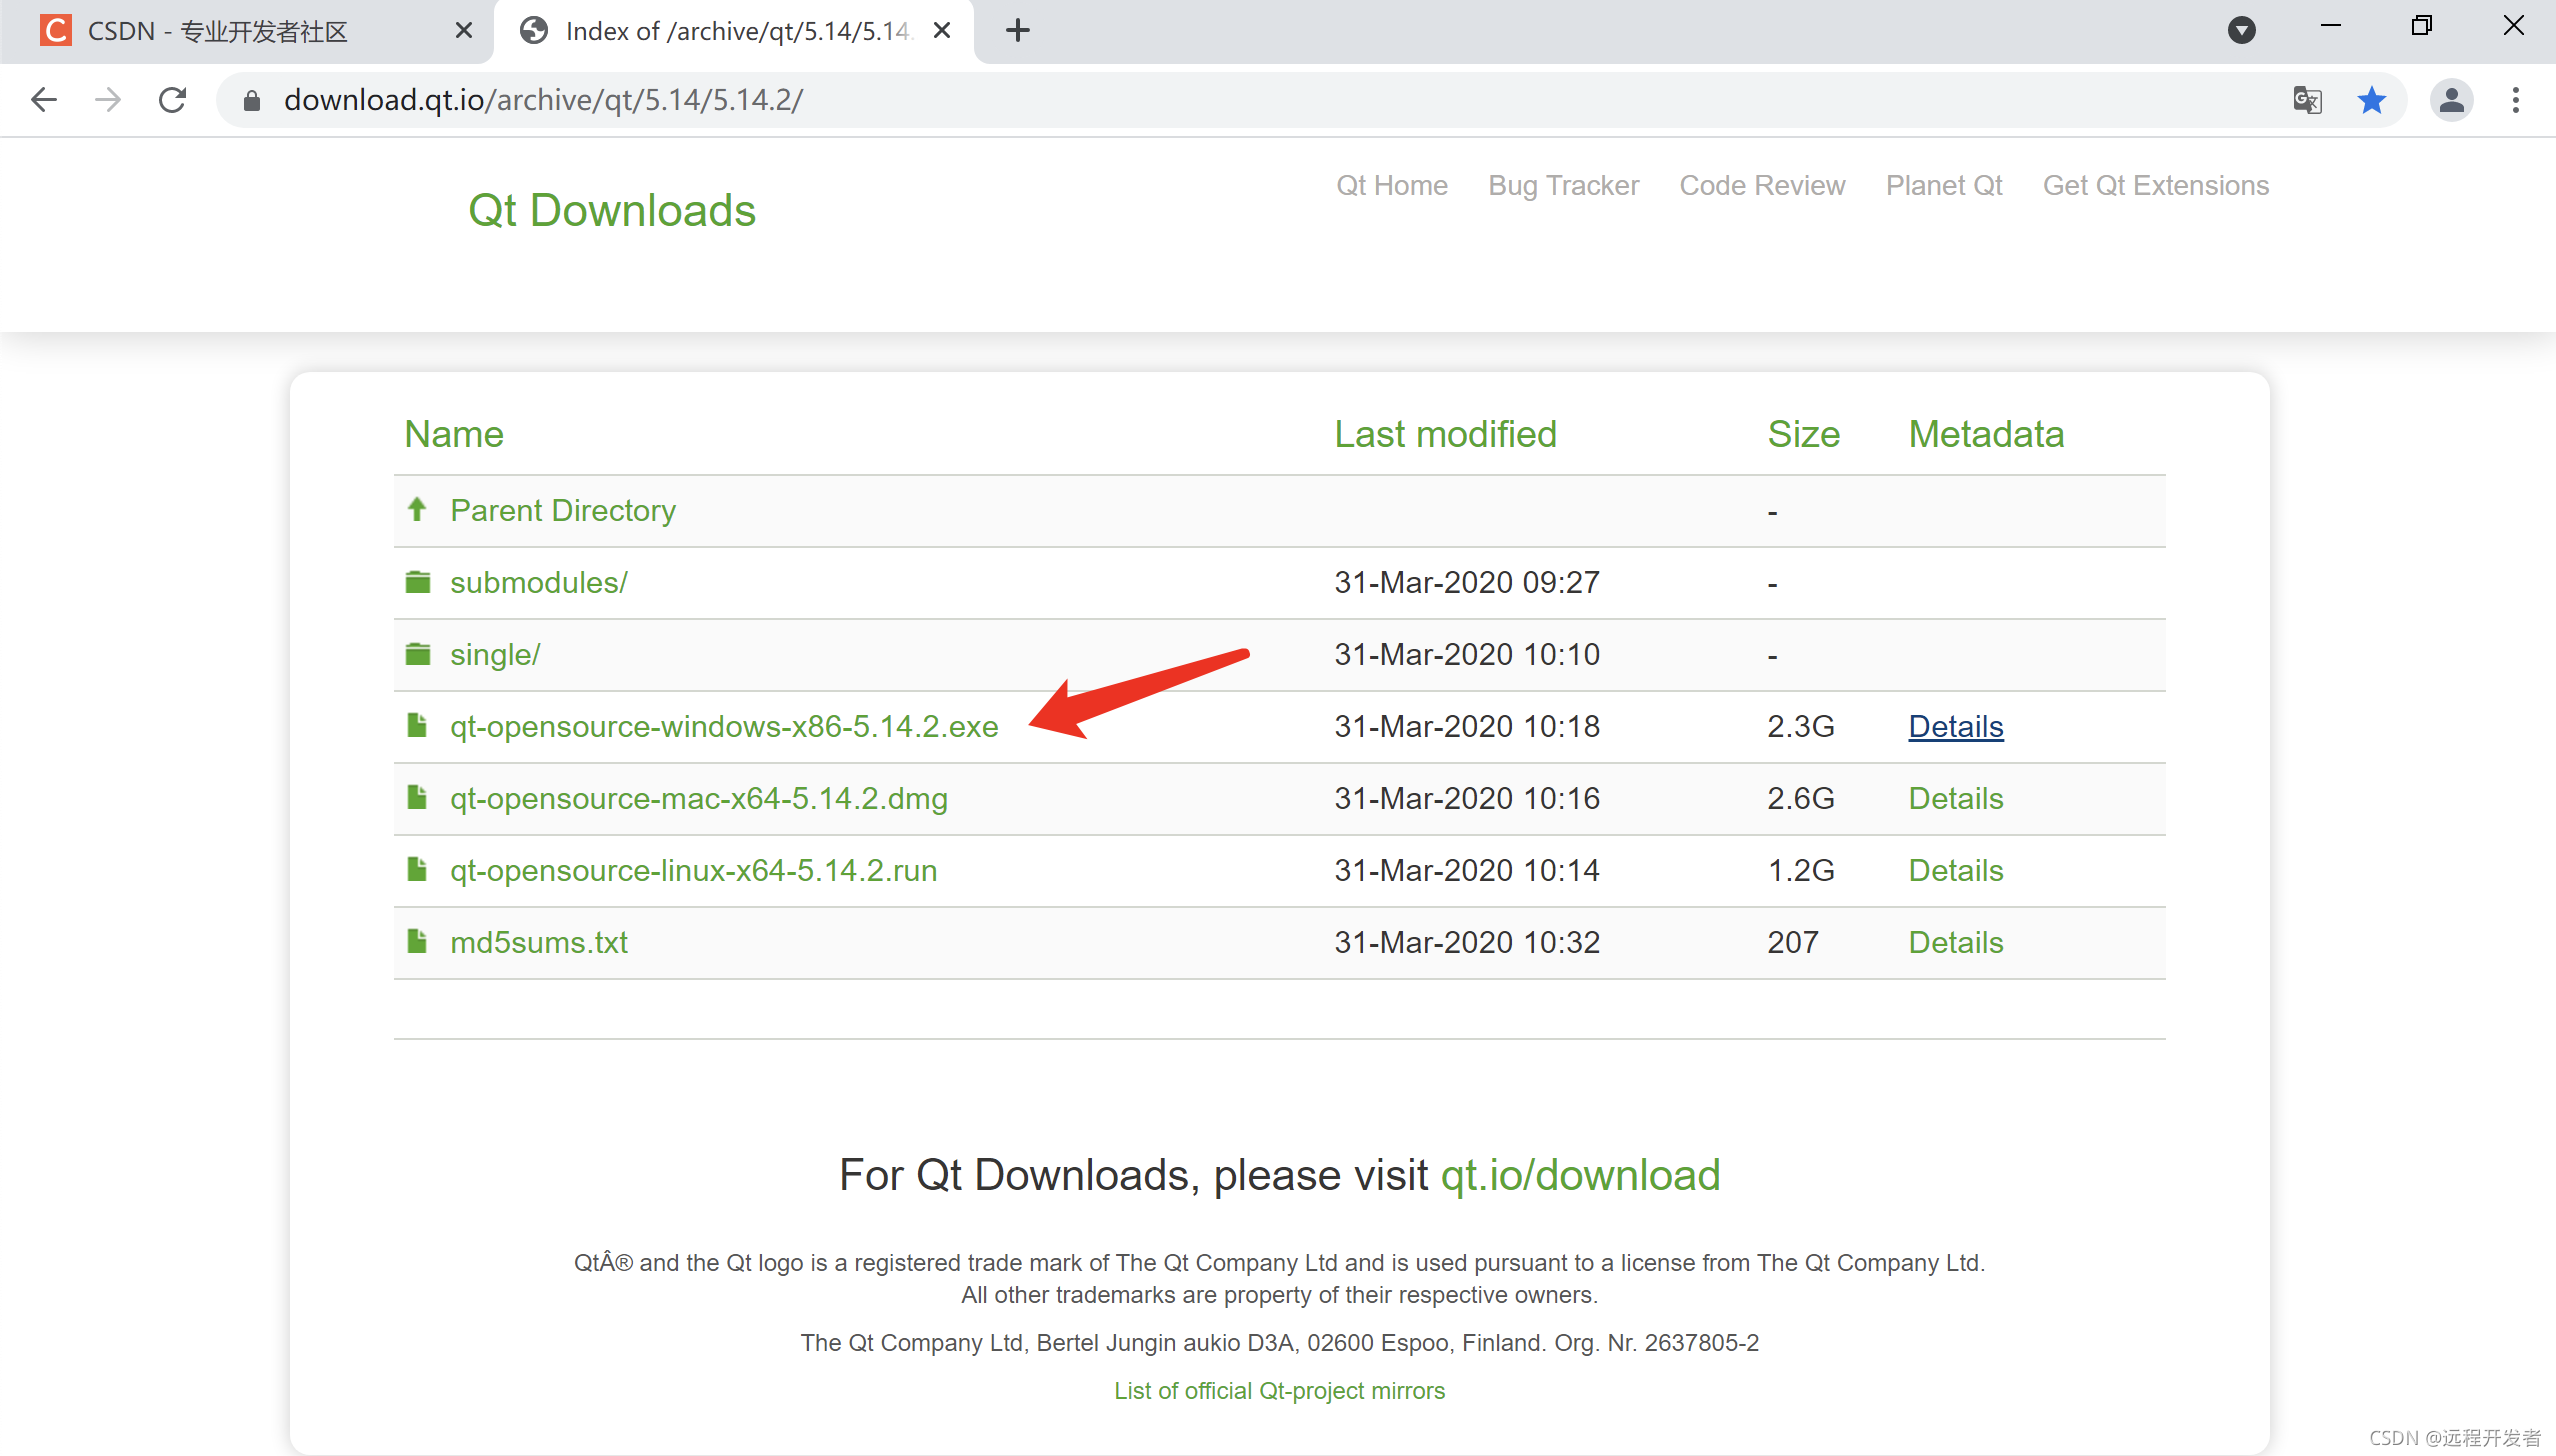2556x1456 pixels.
Task: Click the submodules folder icon
Action: [x=417, y=582]
